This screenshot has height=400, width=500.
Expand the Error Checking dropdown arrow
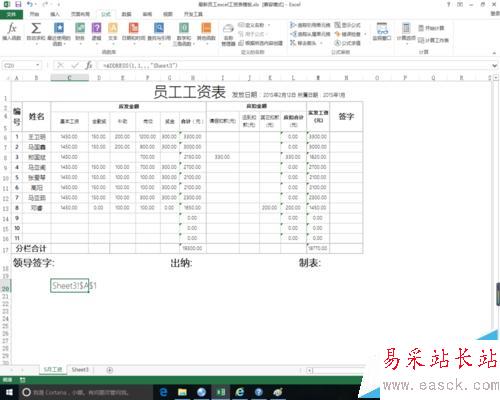click(365, 34)
